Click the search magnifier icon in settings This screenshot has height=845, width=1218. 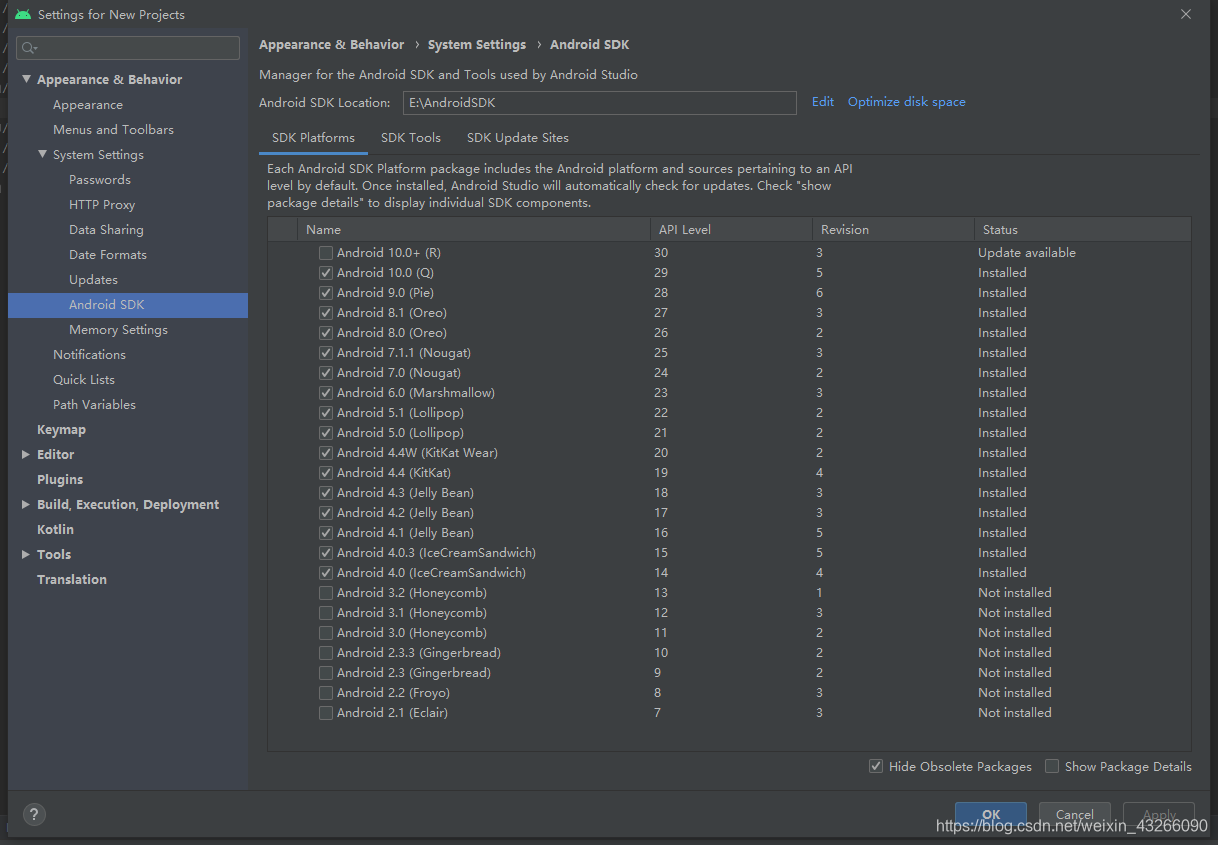[28, 48]
